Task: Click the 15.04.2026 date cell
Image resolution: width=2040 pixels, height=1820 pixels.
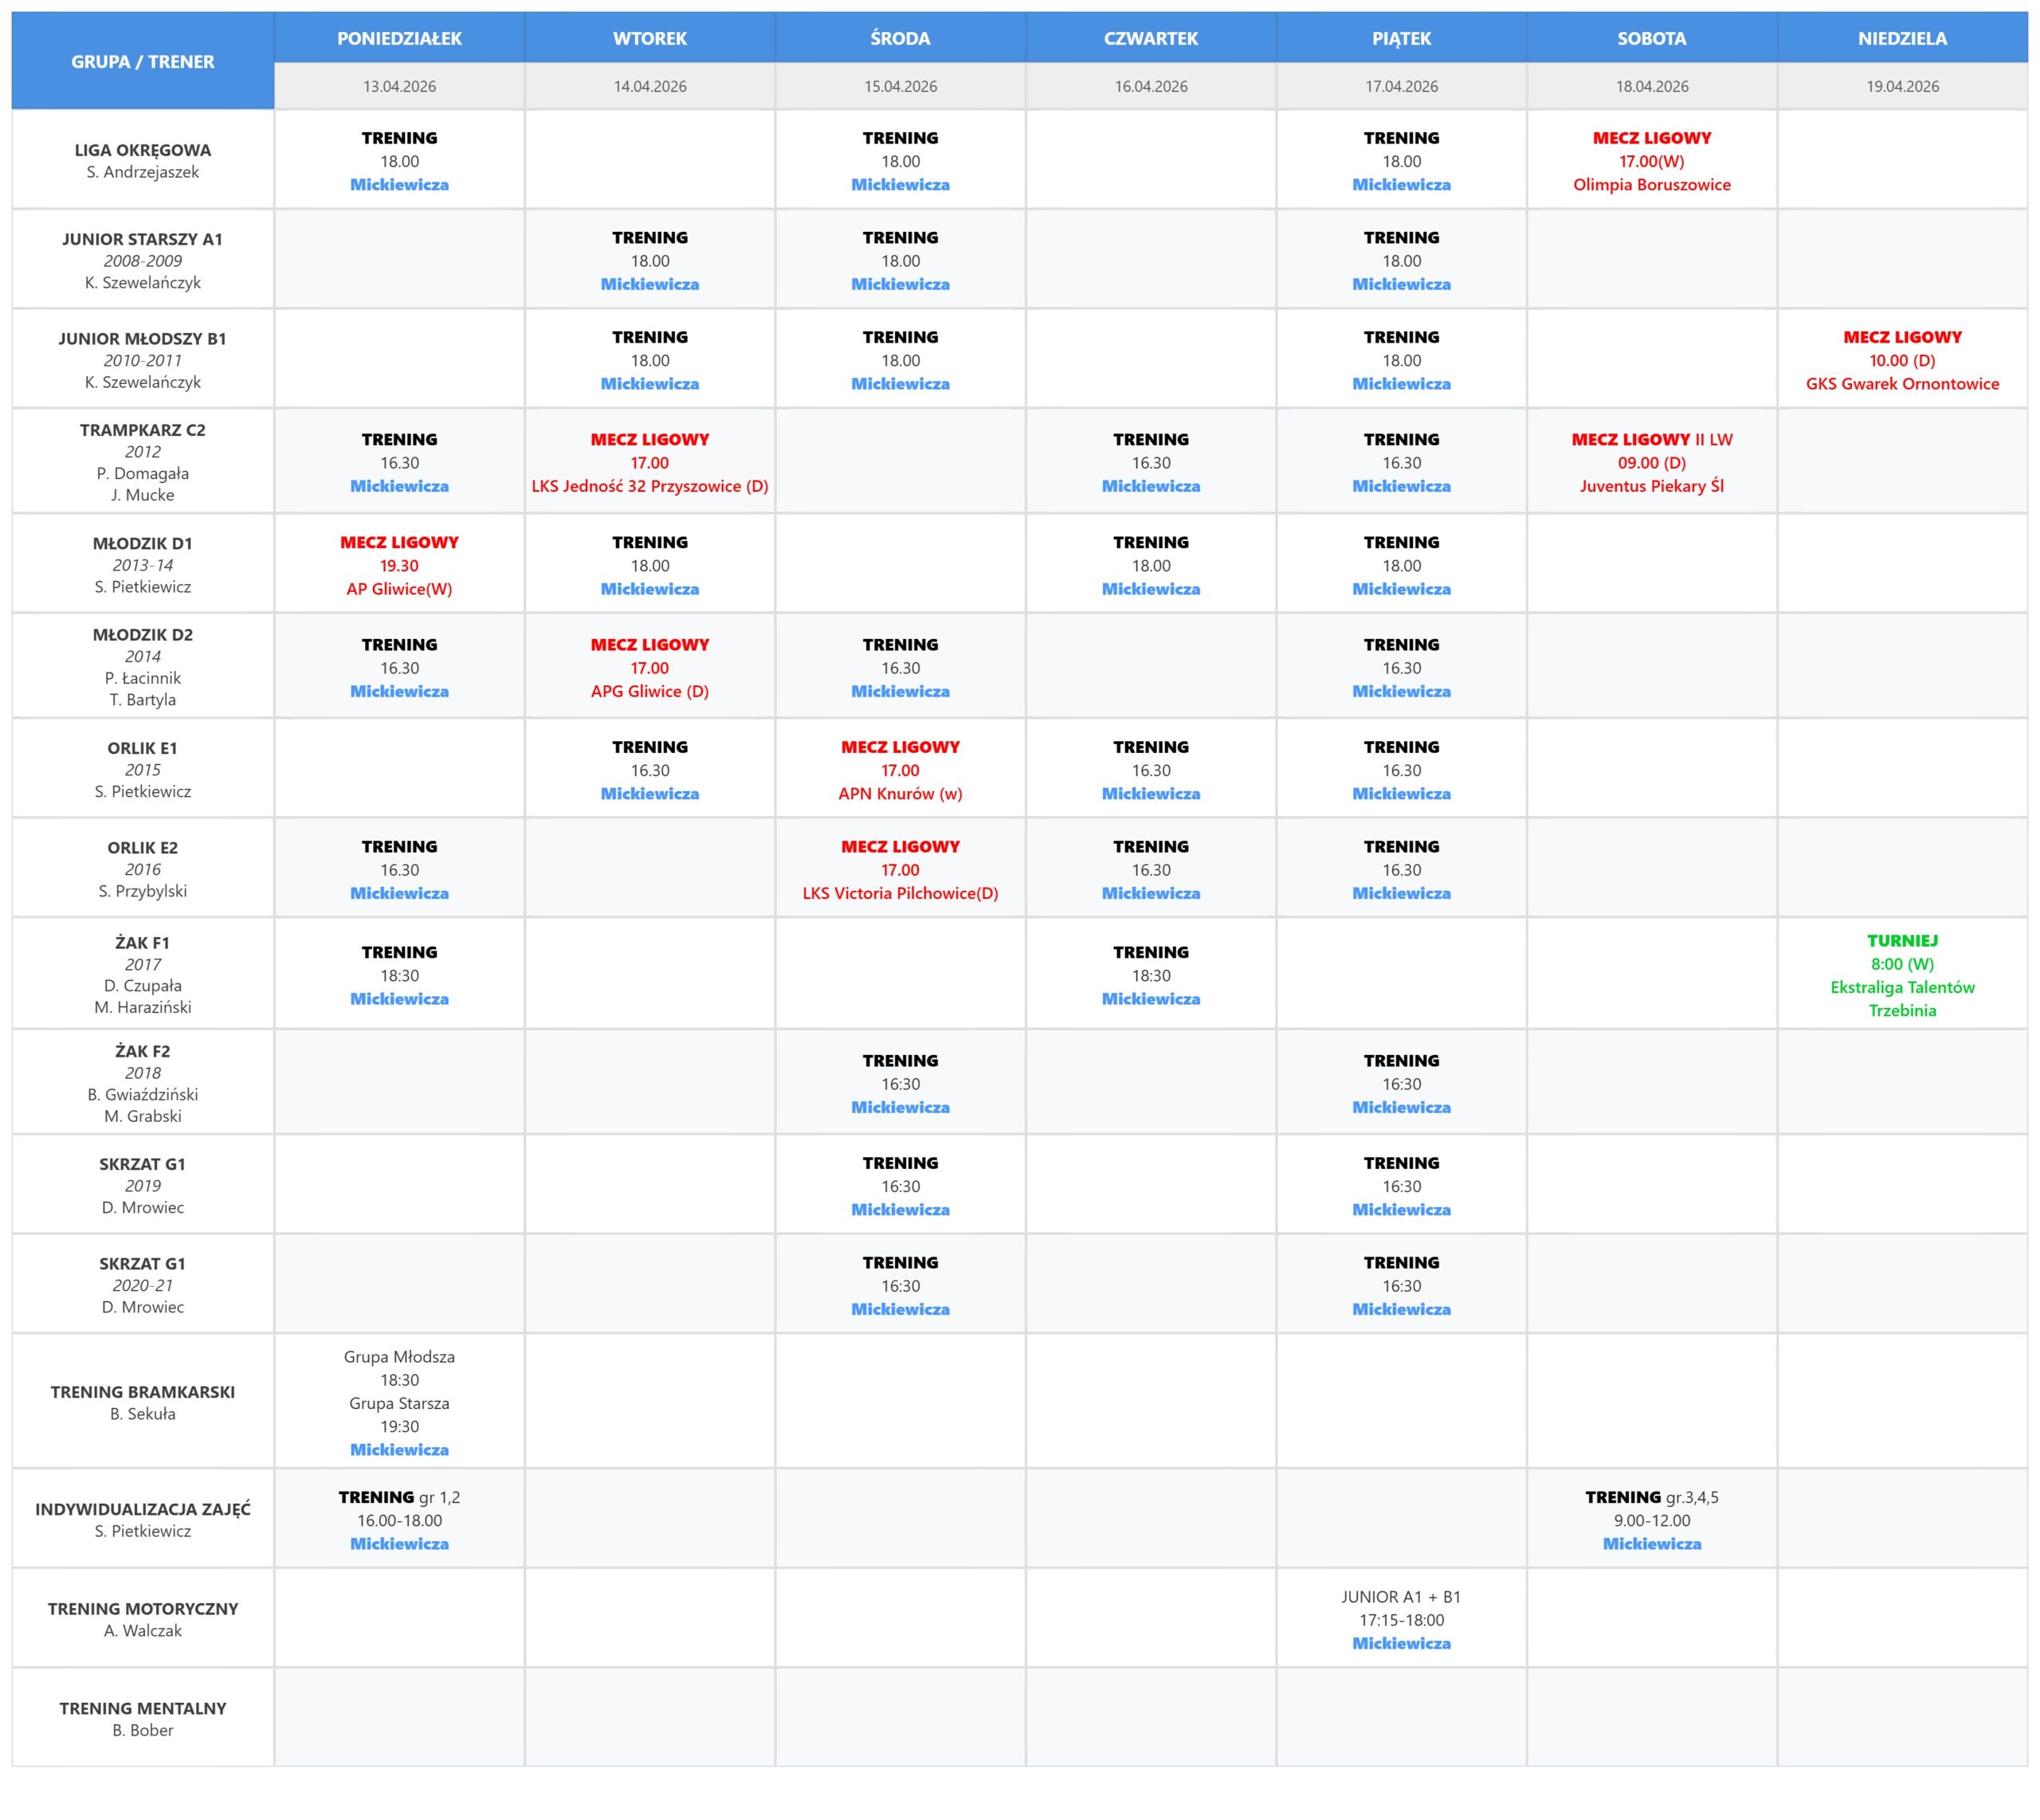Action: [x=900, y=86]
